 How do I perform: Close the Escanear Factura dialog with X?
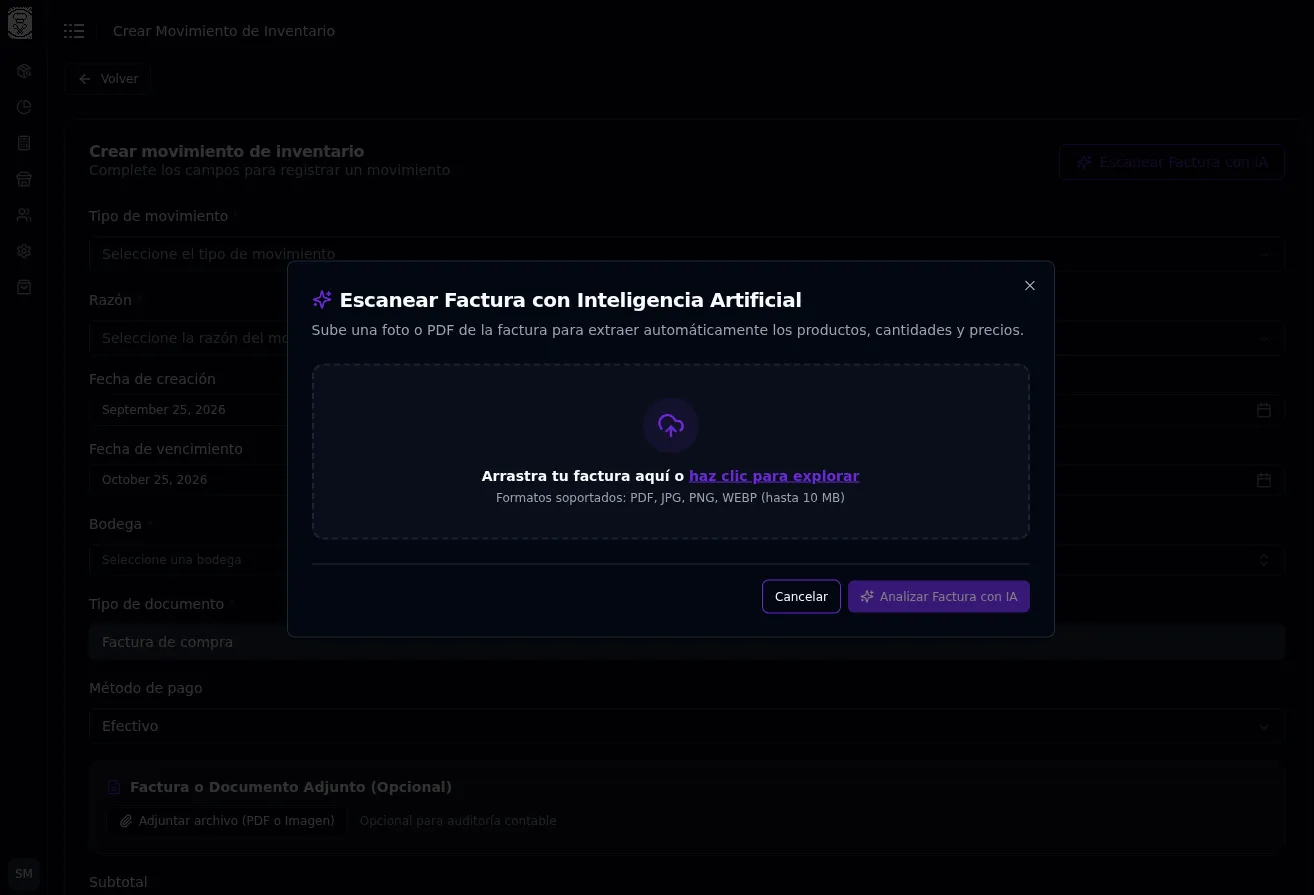[1030, 286]
